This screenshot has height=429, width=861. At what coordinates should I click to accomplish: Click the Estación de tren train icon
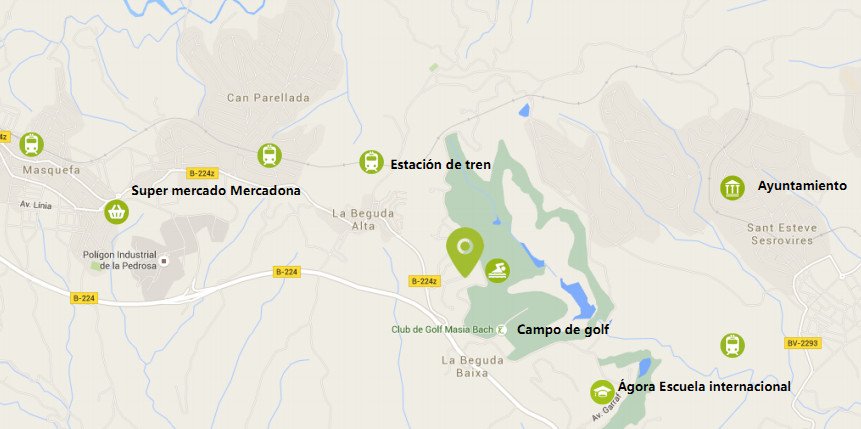371,162
